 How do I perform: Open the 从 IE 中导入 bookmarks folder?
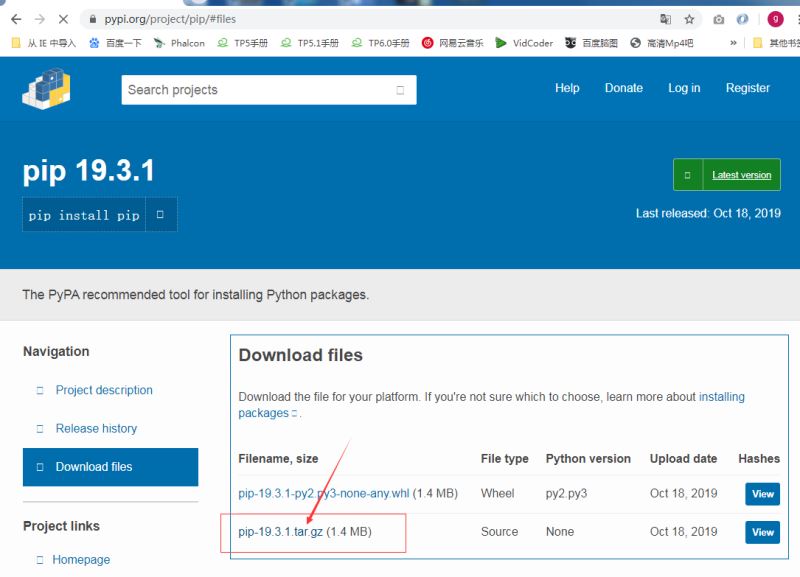coord(44,43)
